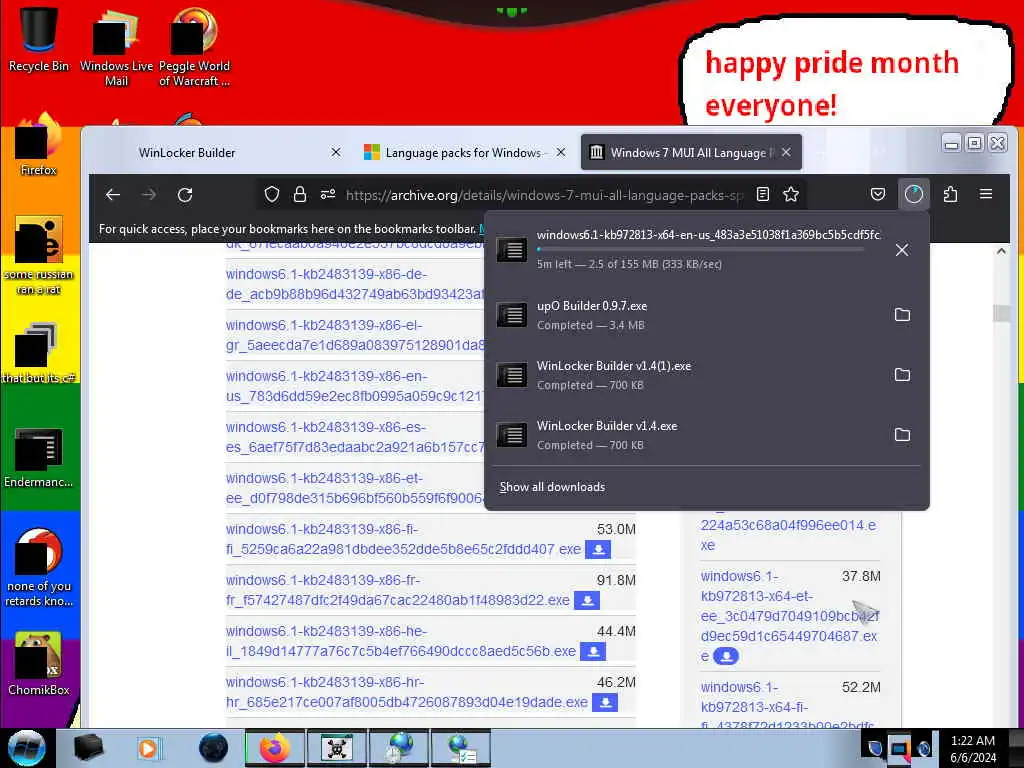This screenshot has height=768, width=1024.
Task: Open Recycle Bin desktop icon
Action: point(39,39)
